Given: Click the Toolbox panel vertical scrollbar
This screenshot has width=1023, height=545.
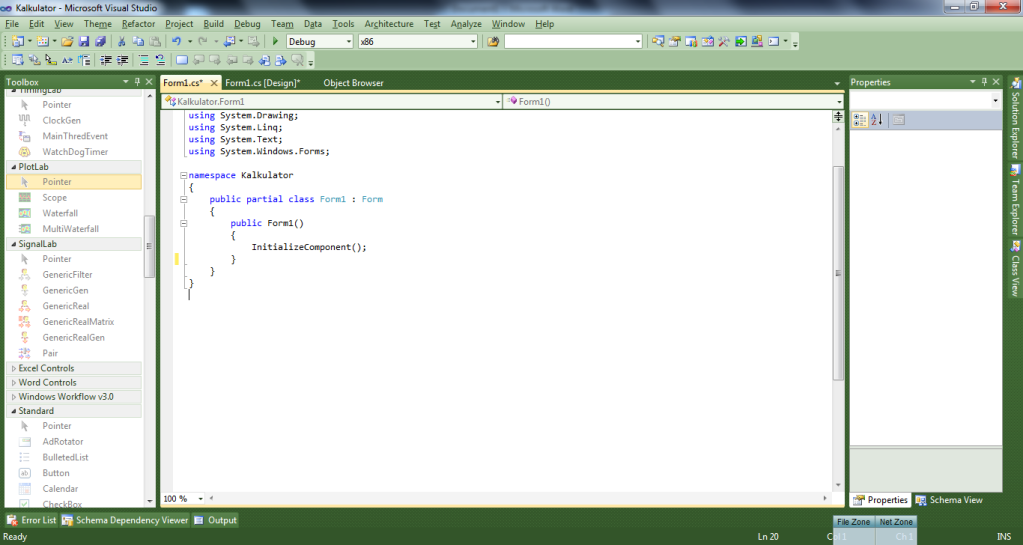Looking at the screenshot, I should (x=149, y=246).
